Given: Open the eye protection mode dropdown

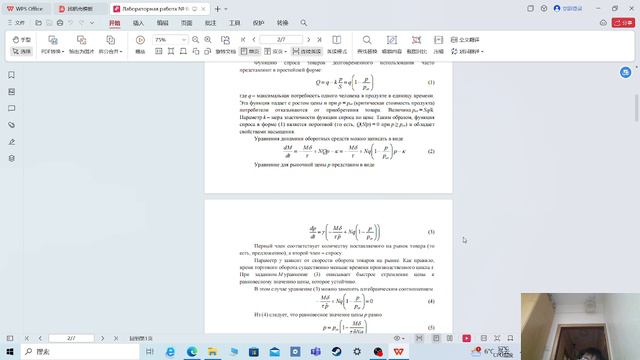Looking at the screenshot, I should [x=399, y=338].
